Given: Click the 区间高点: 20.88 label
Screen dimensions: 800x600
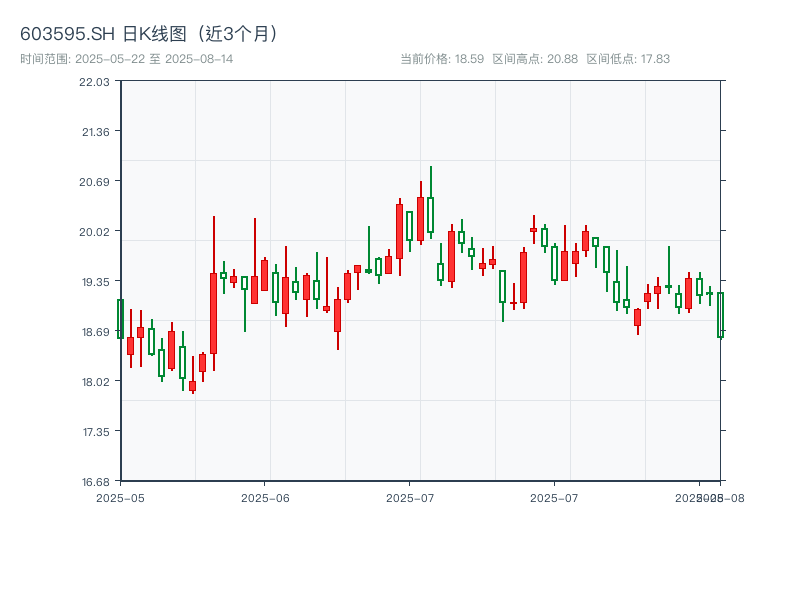Looking at the screenshot, I should (x=535, y=59).
